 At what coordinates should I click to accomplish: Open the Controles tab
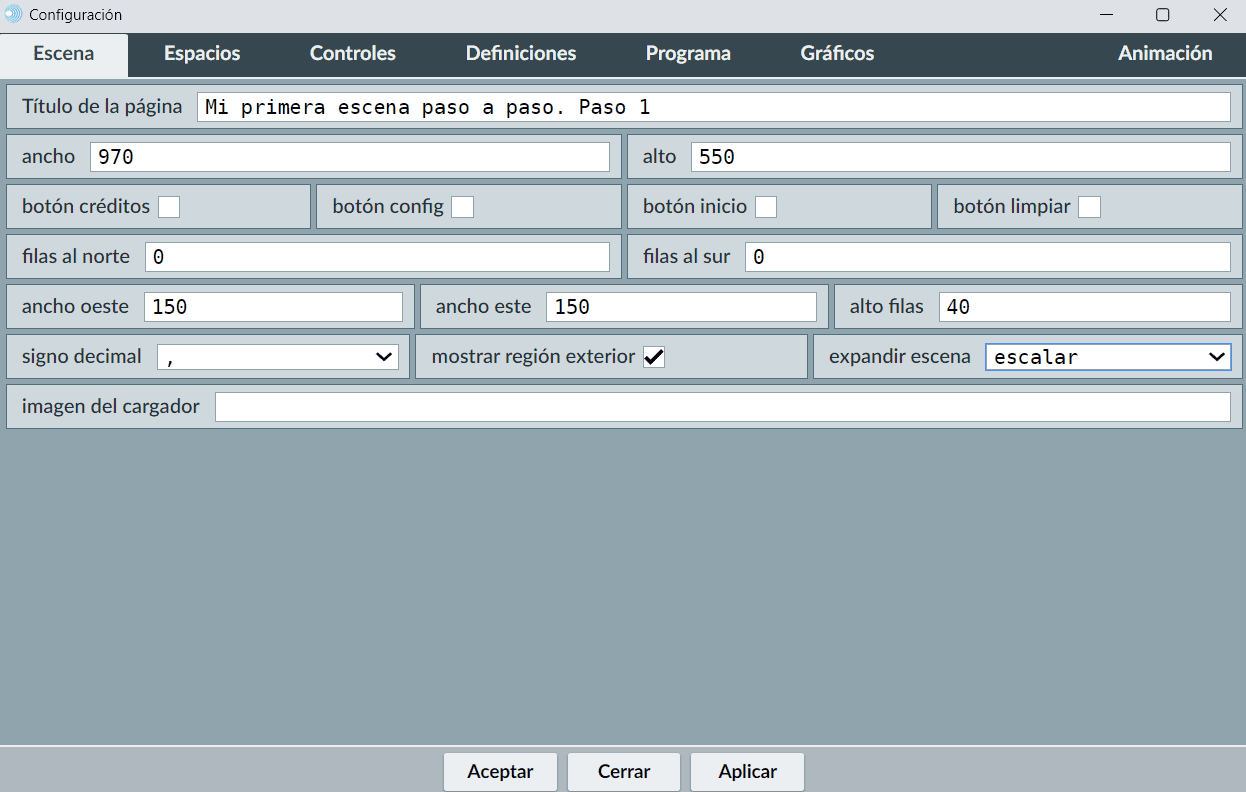(352, 54)
